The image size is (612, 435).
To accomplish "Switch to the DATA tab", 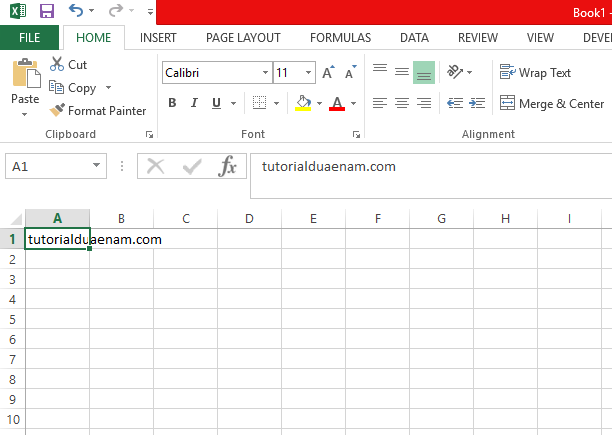I will [x=415, y=37].
